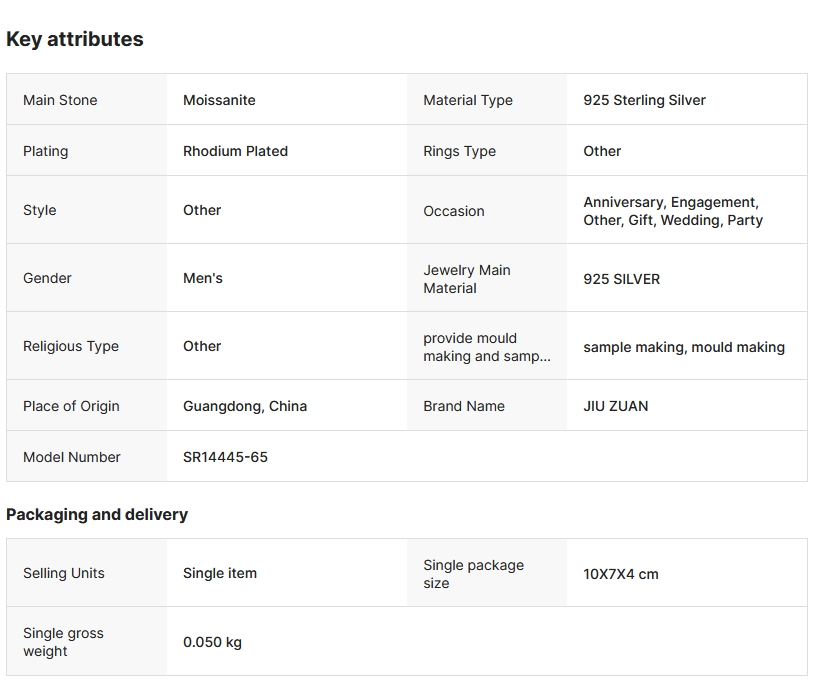Click the Rhodium Plated value
The height and width of the screenshot is (680, 813).
235,151
